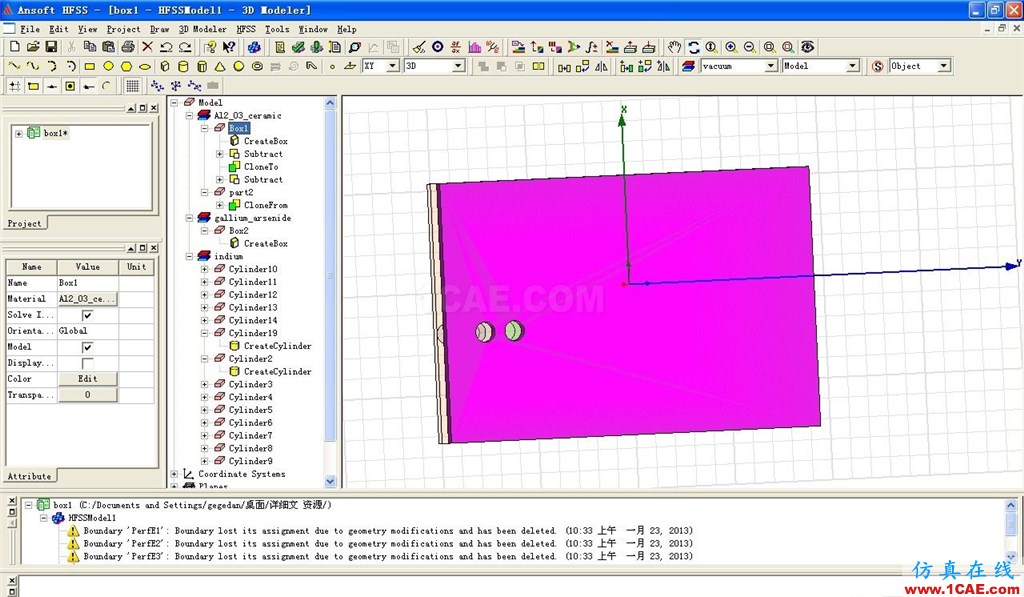Open the File menu
Image resolution: width=1024 pixels, height=597 pixels.
point(30,29)
